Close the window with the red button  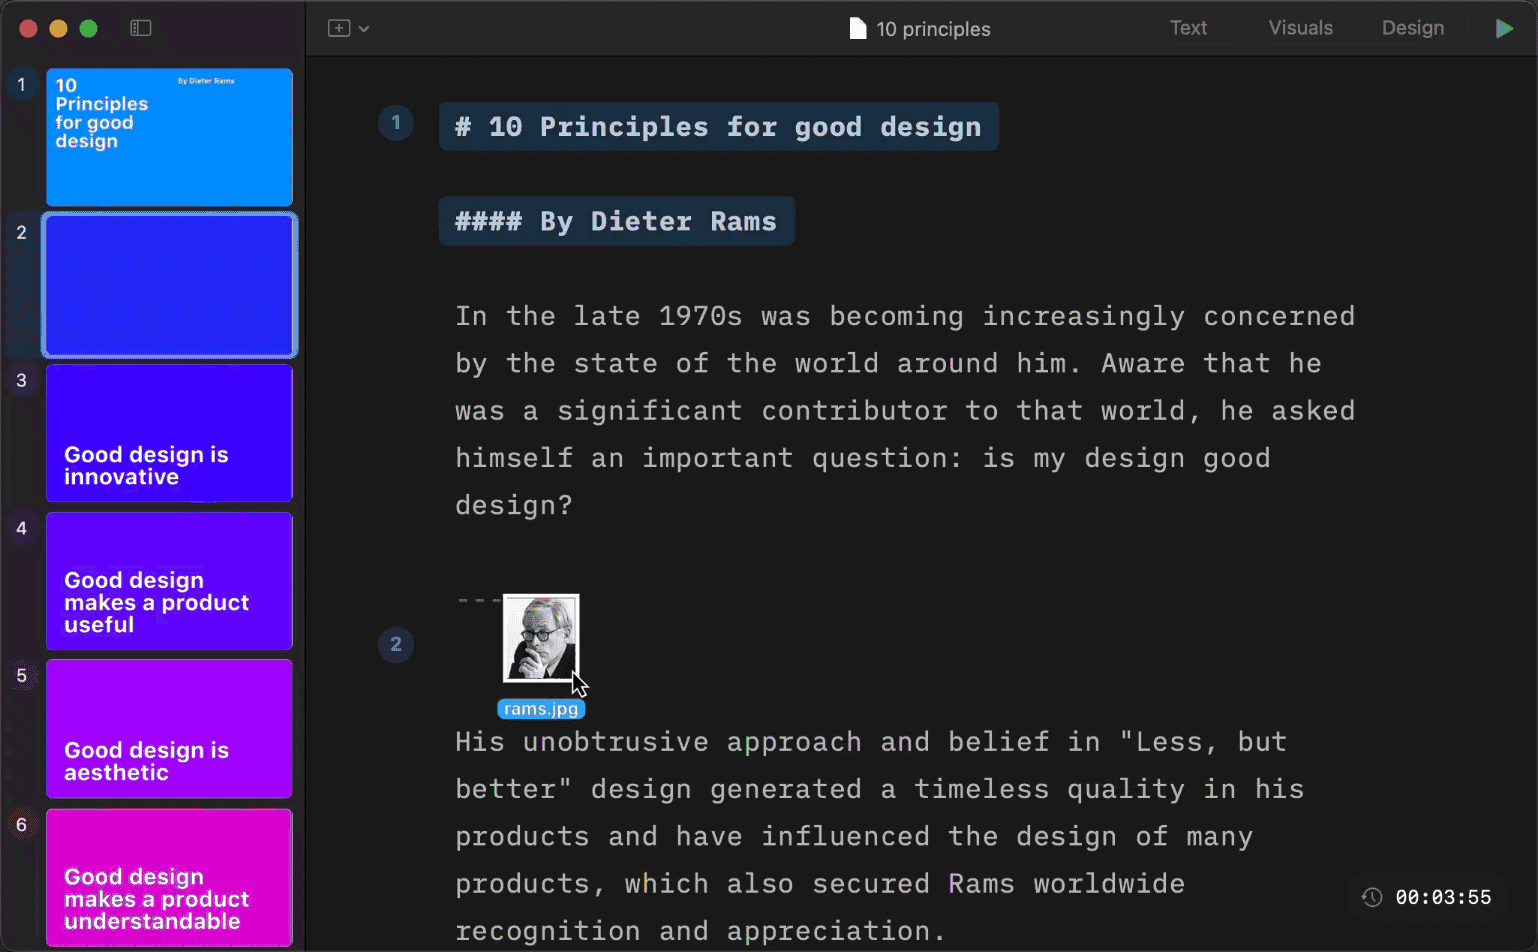coord(28,28)
